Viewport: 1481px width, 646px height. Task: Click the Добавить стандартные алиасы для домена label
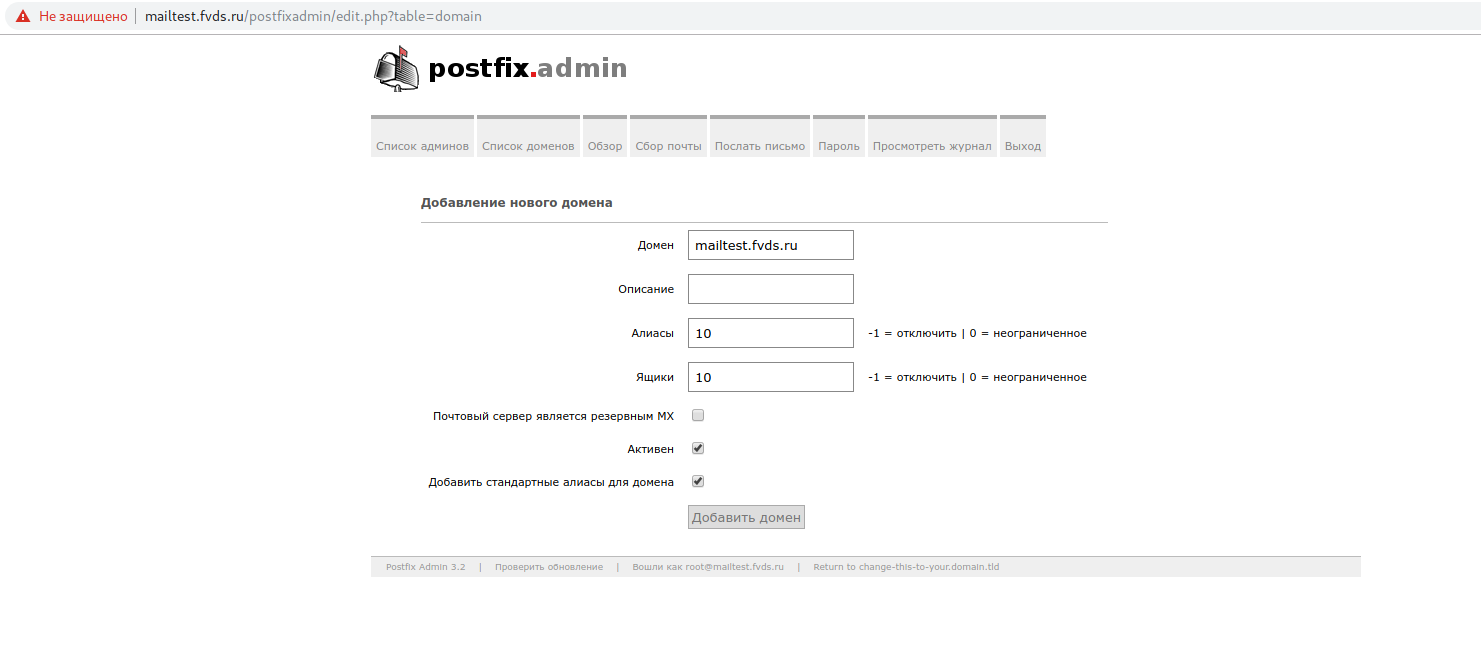click(551, 482)
